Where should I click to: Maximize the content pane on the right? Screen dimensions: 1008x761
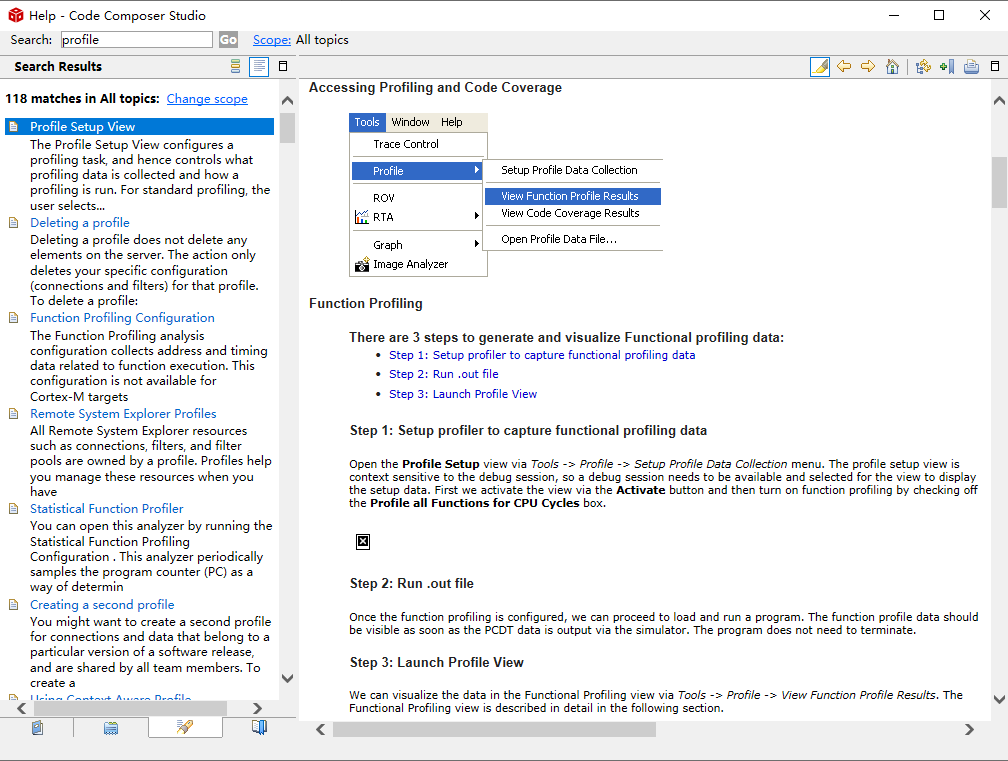coord(994,66)
